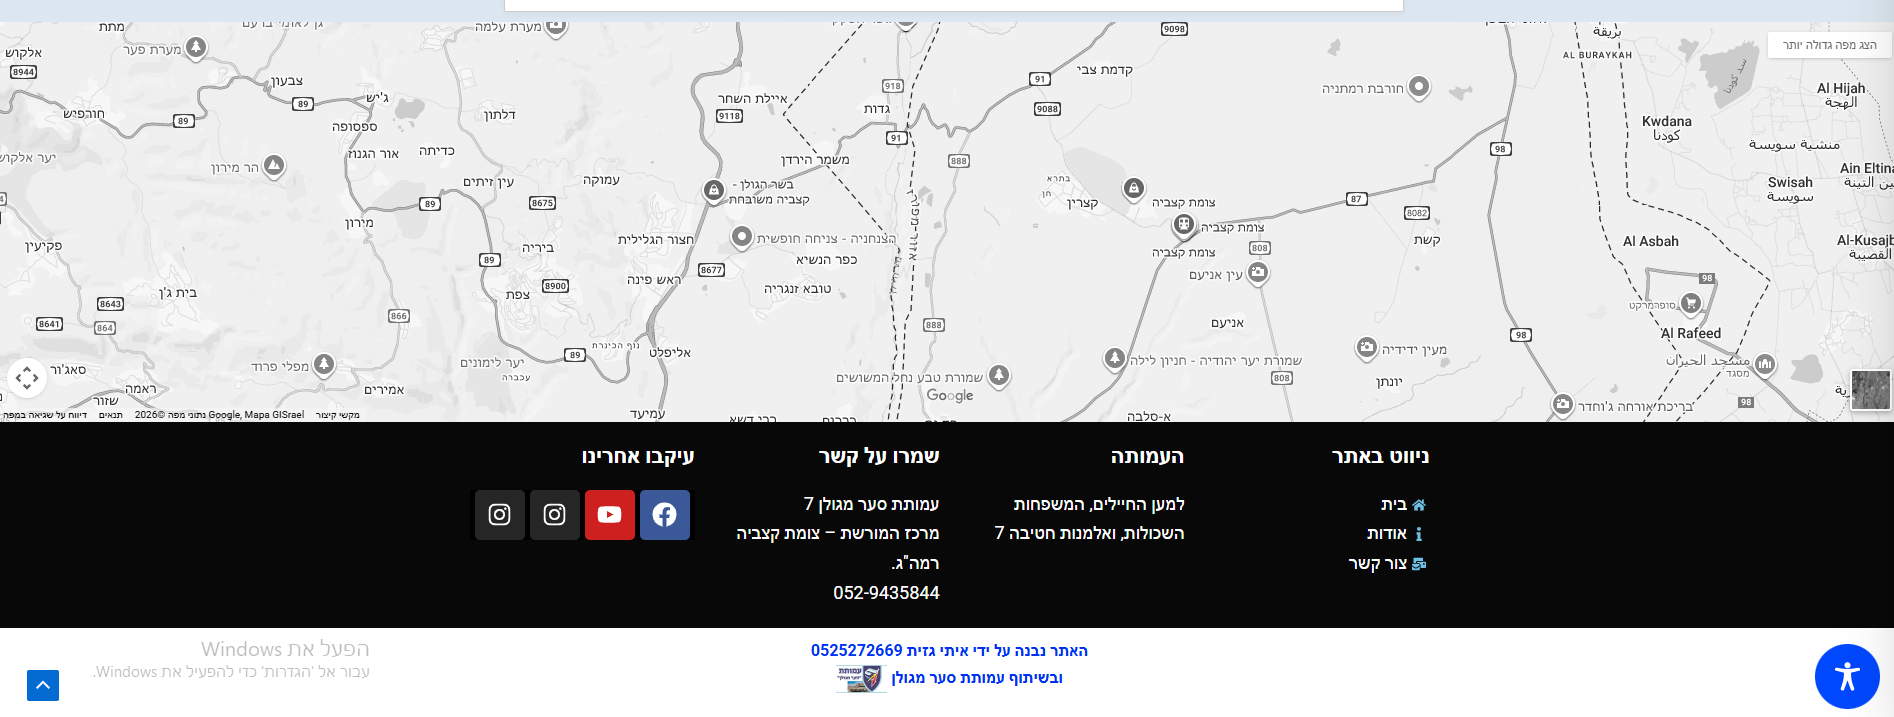Click the Al Asbah place label

[1651, 241]
